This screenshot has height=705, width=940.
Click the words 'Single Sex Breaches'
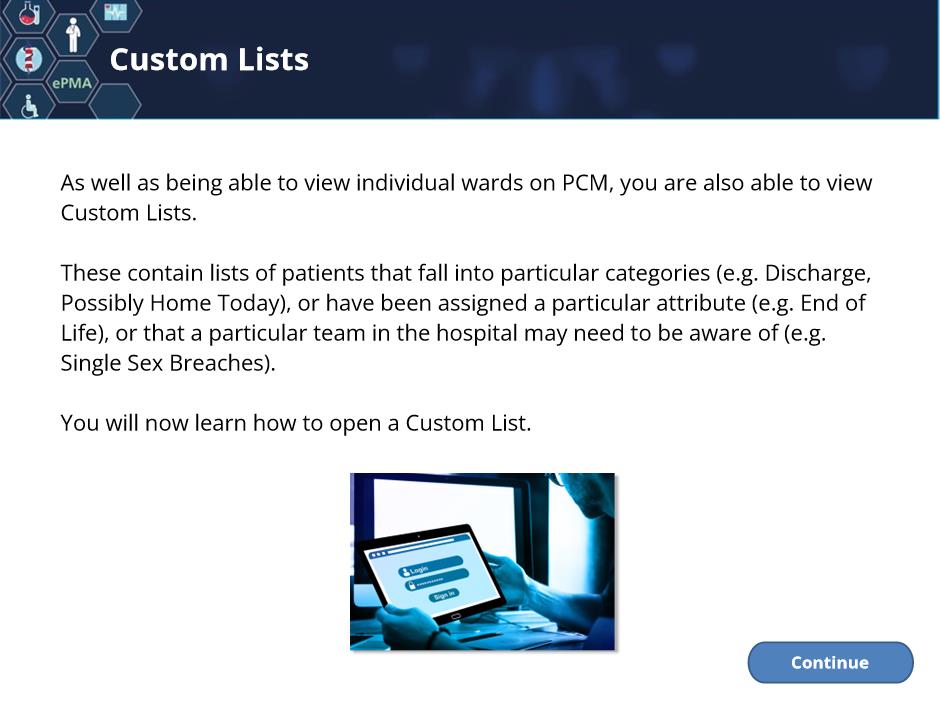[x=165, y=363]
